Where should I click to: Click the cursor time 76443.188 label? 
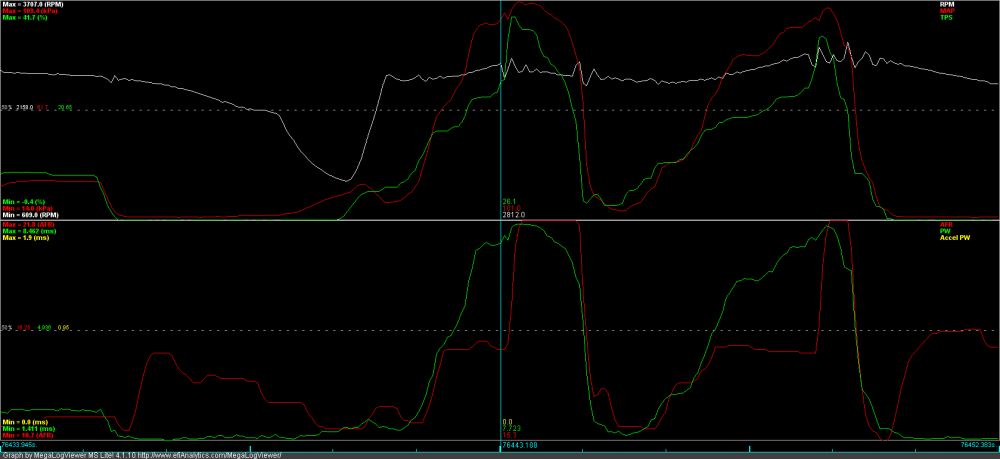coord(519,444)
